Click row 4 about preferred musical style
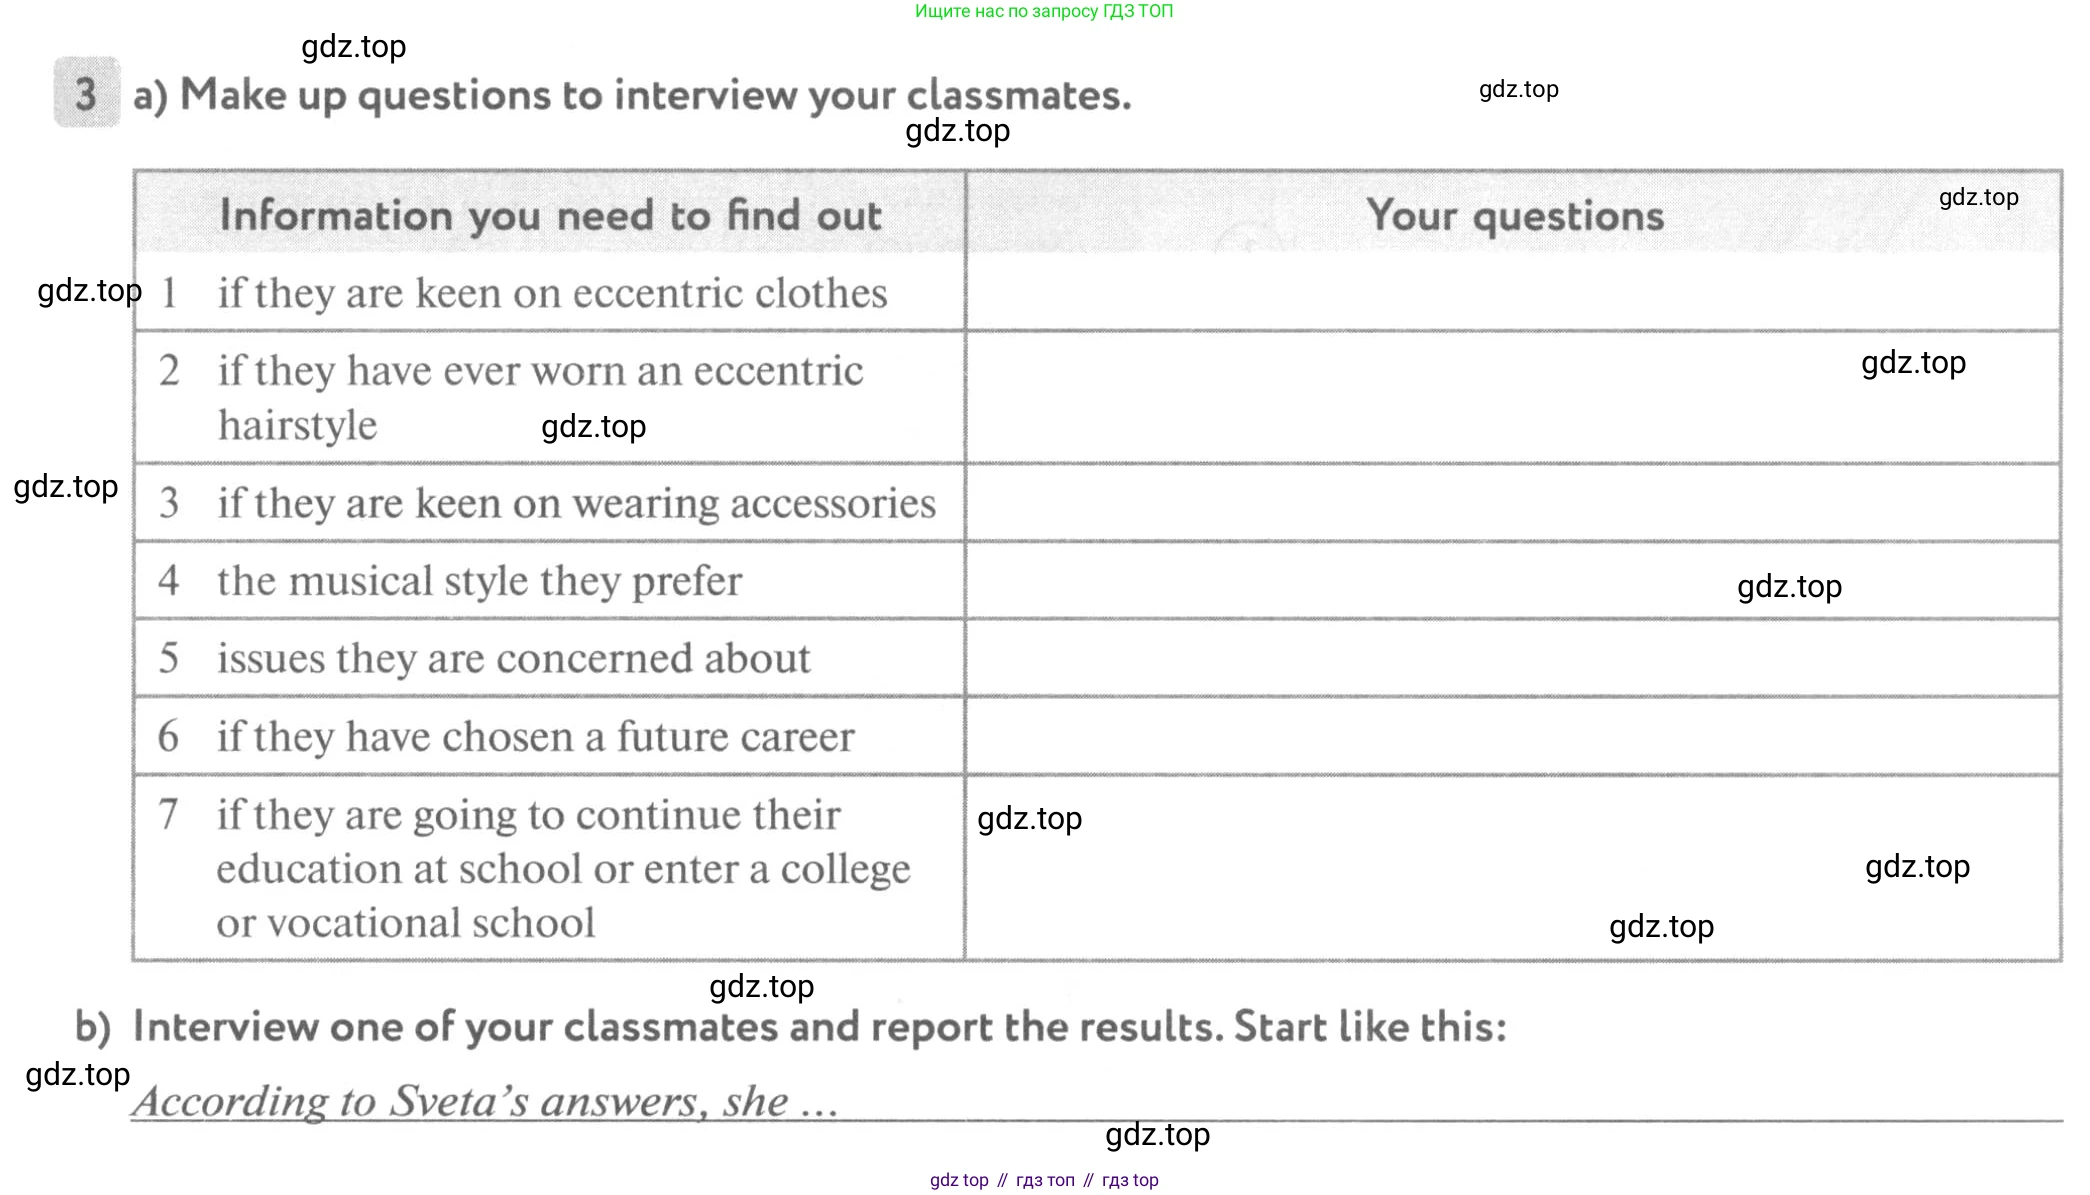 [x=550, y=580]
